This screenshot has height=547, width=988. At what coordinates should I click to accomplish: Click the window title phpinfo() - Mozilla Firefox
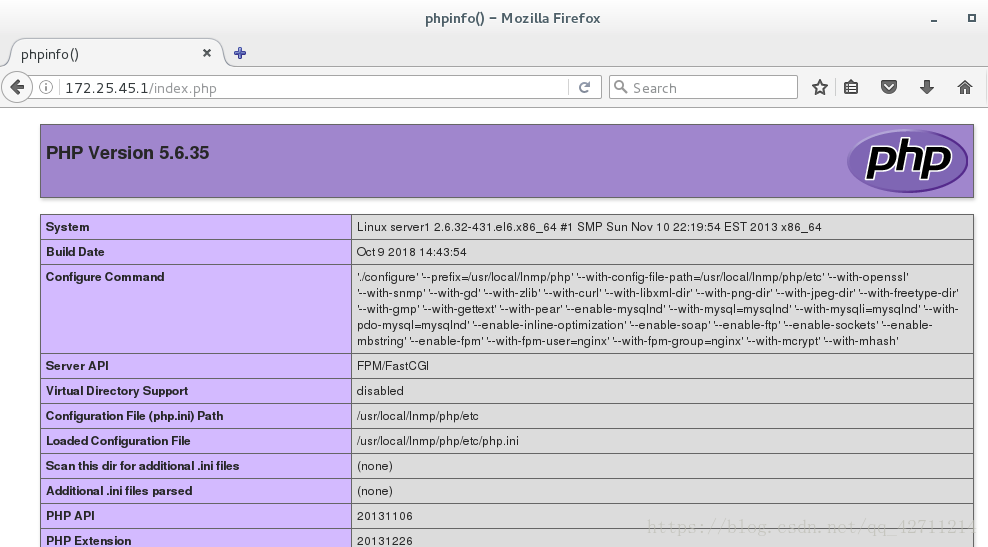click(512, 18)
